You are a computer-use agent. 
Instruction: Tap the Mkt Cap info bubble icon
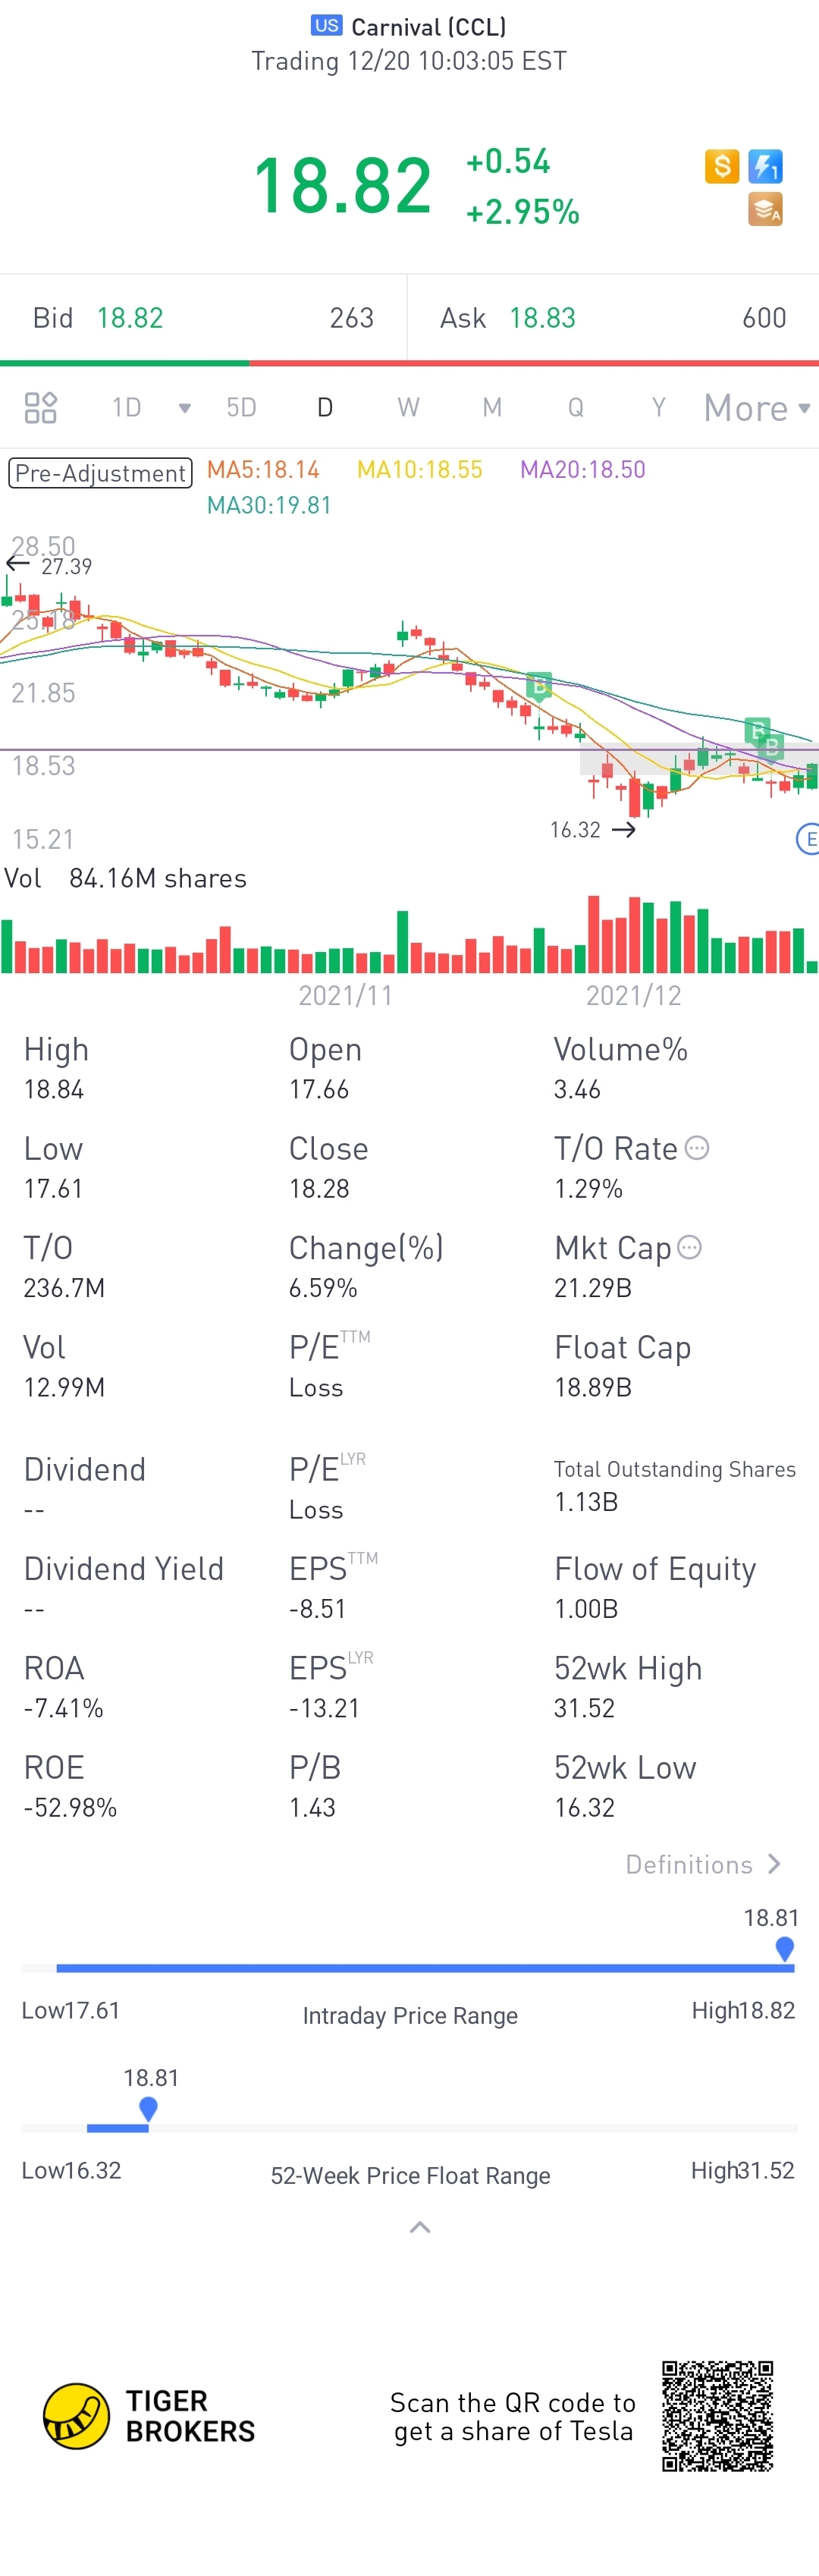point(689,1247)
